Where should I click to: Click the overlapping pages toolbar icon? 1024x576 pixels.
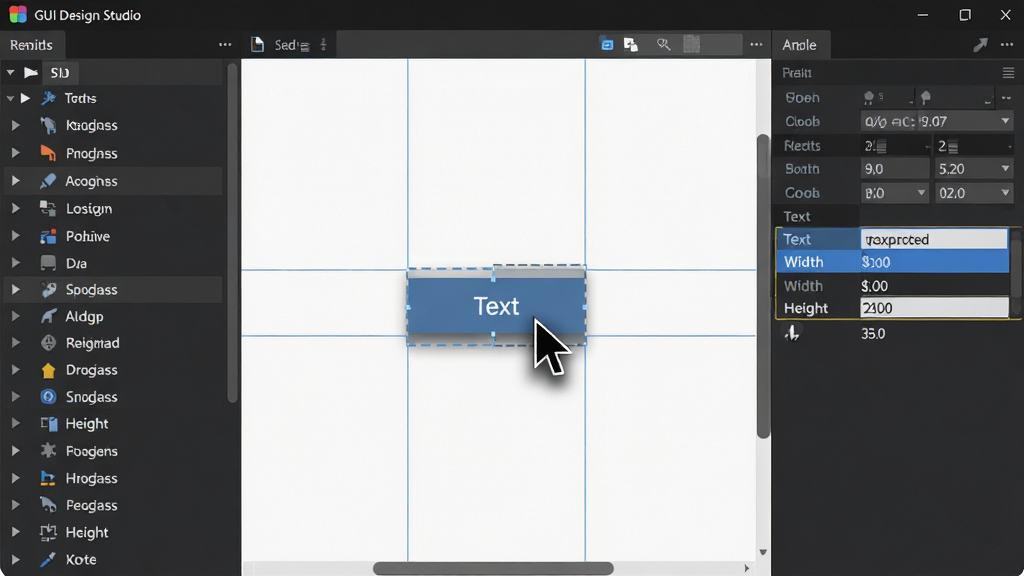tap(631, 44)
